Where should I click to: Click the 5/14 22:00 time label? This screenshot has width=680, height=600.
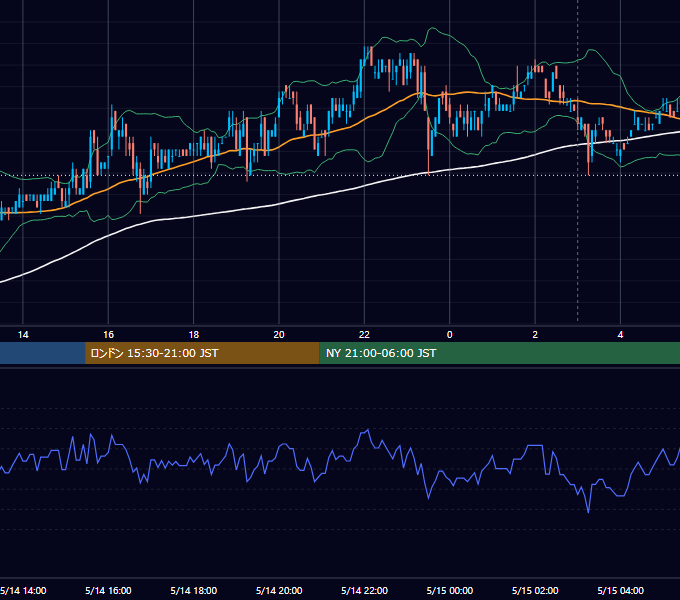pos(364,590)
